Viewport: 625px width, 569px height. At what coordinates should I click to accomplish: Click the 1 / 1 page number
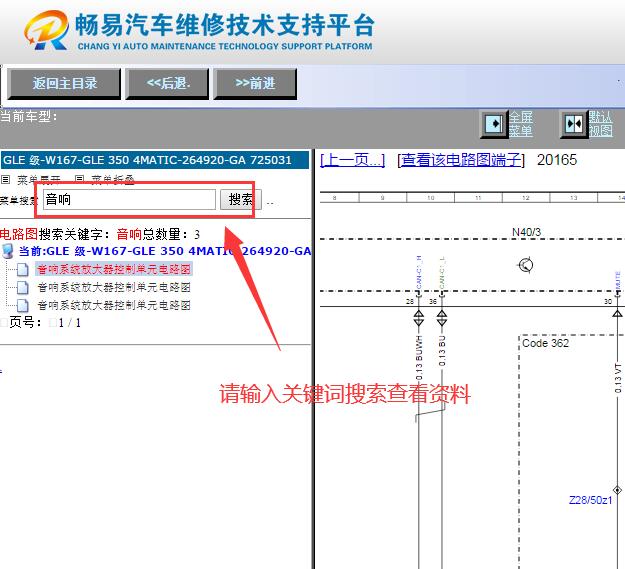point(70,323)
